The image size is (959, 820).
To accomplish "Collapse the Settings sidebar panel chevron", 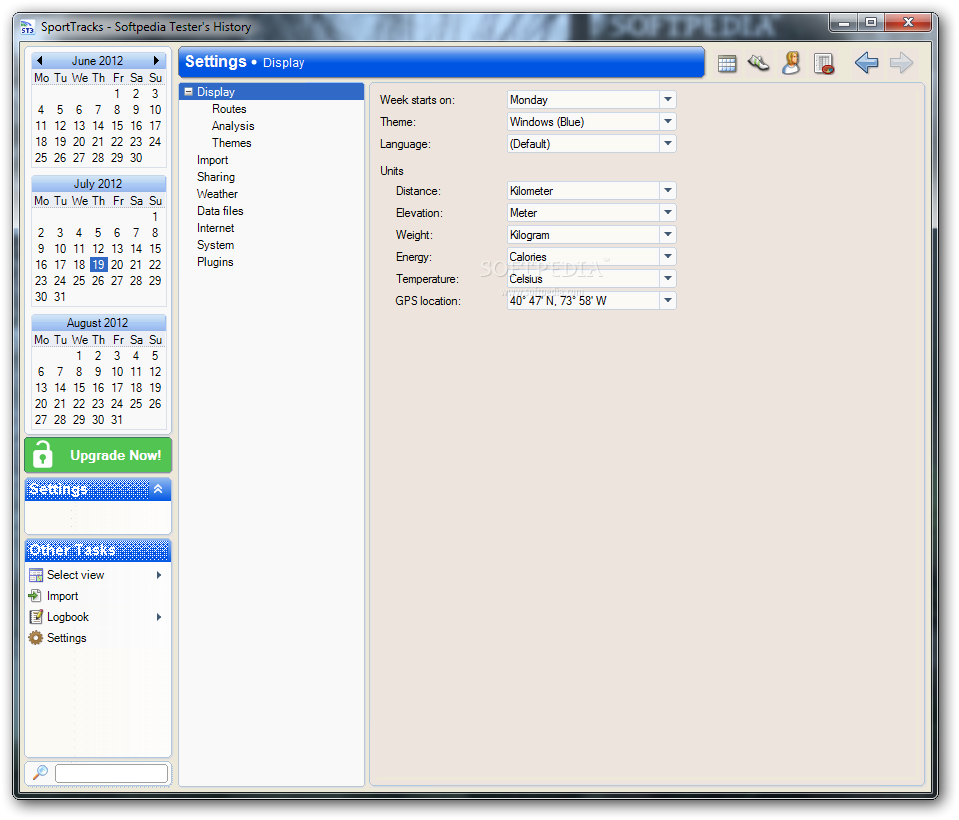I will pyautogui.click(x=158, y=489).
